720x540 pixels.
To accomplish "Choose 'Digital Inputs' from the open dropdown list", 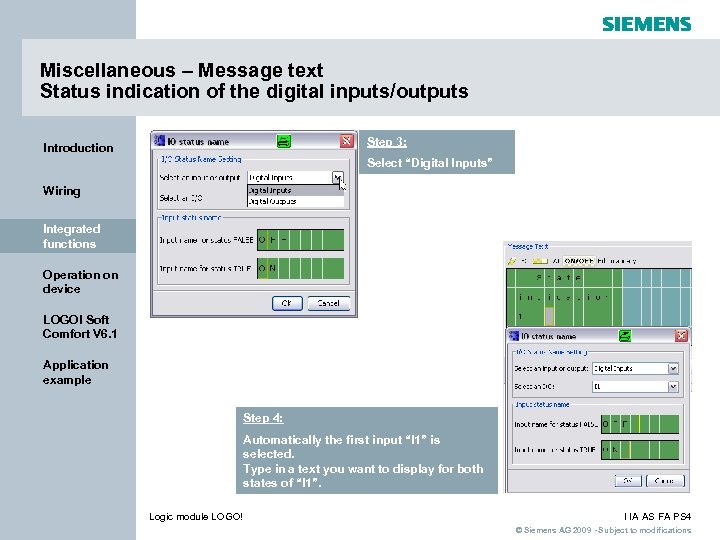I will point(295,190).
